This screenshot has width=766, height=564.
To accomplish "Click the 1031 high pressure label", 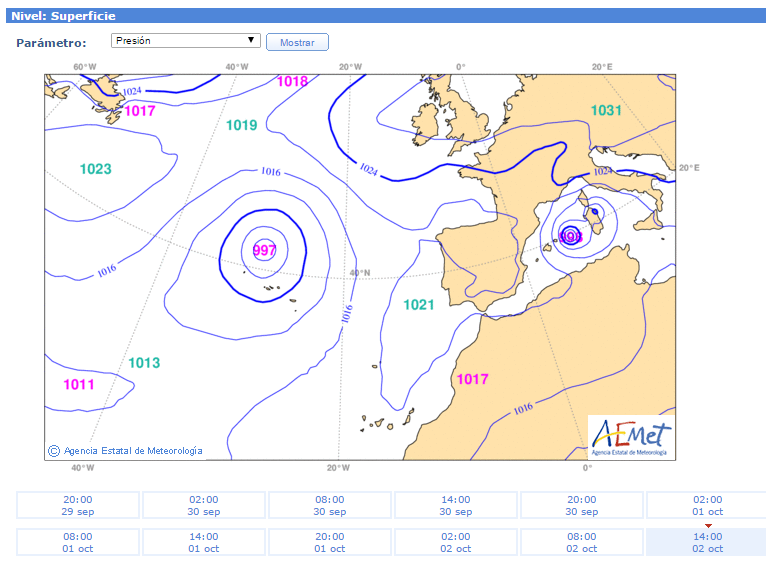I will [606, 110].
